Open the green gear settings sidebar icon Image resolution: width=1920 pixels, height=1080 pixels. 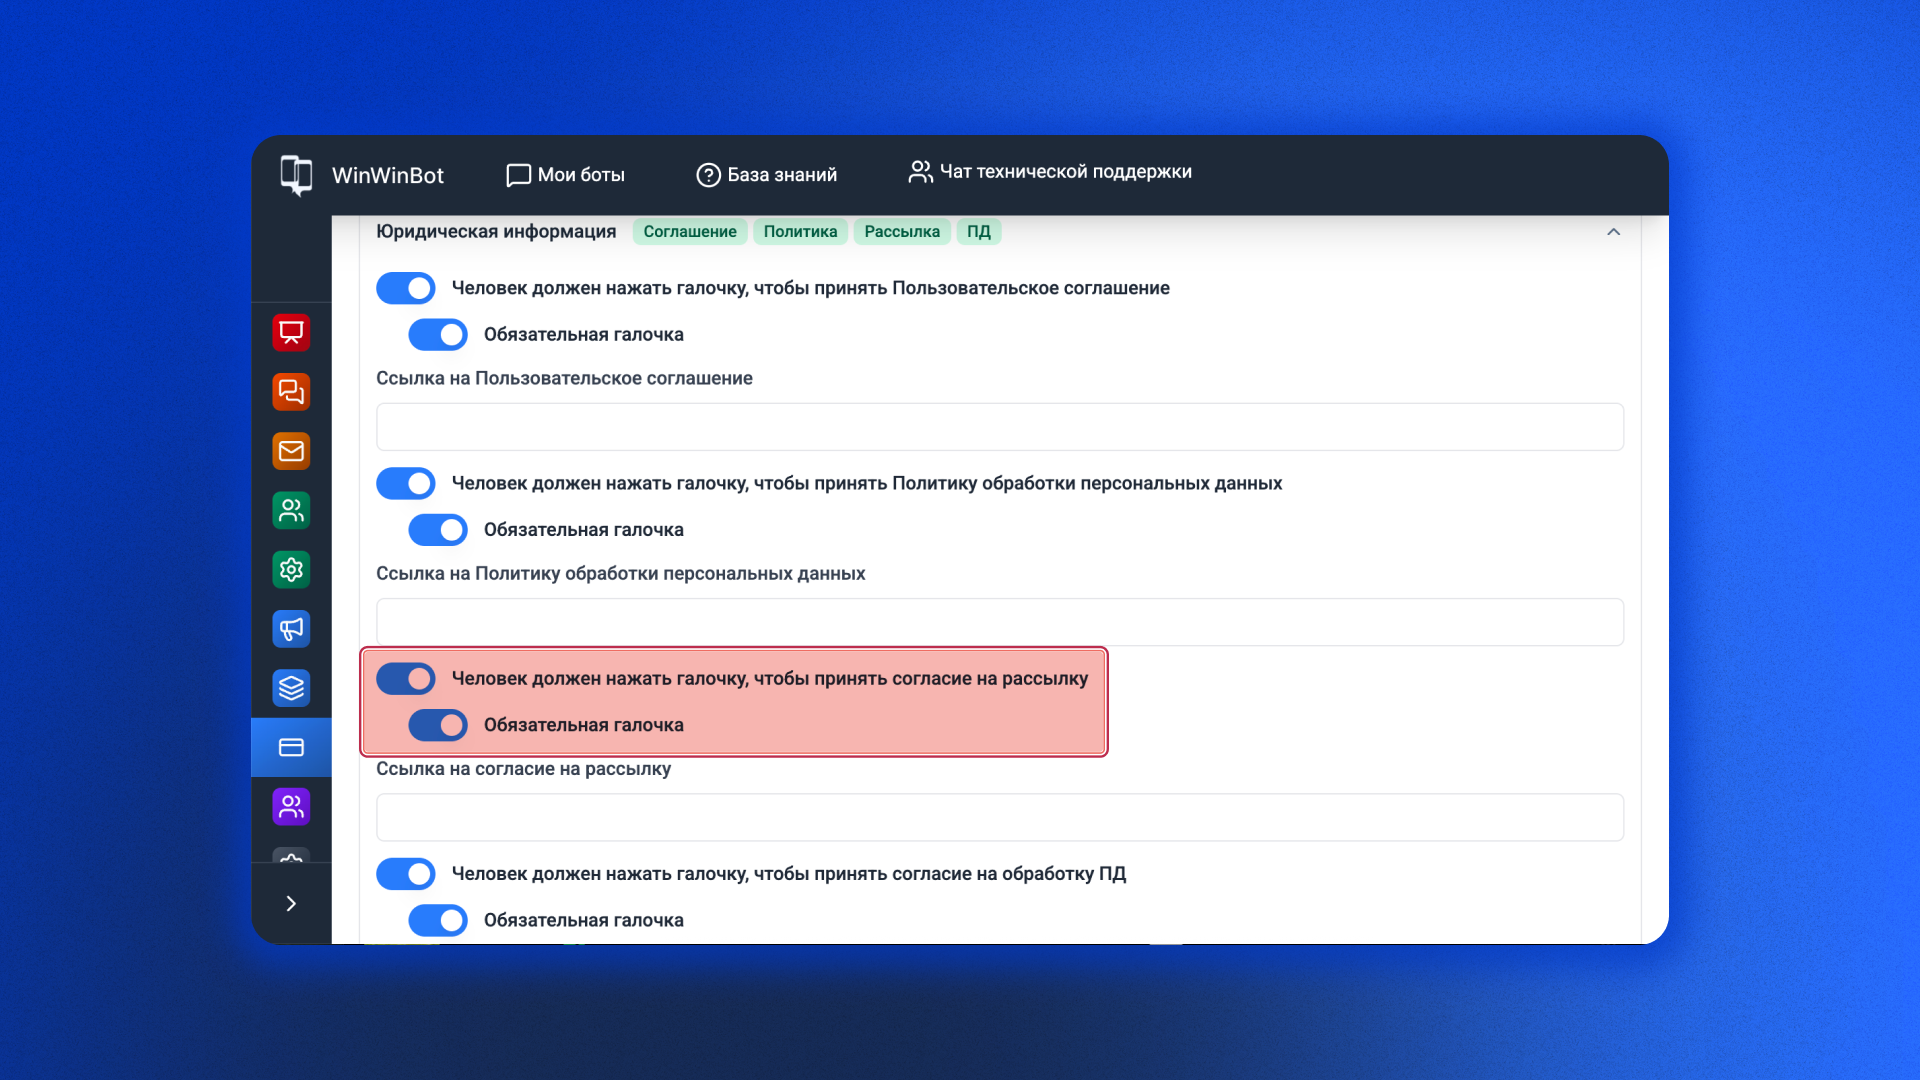pyautogui.click(x=291, y=570)
